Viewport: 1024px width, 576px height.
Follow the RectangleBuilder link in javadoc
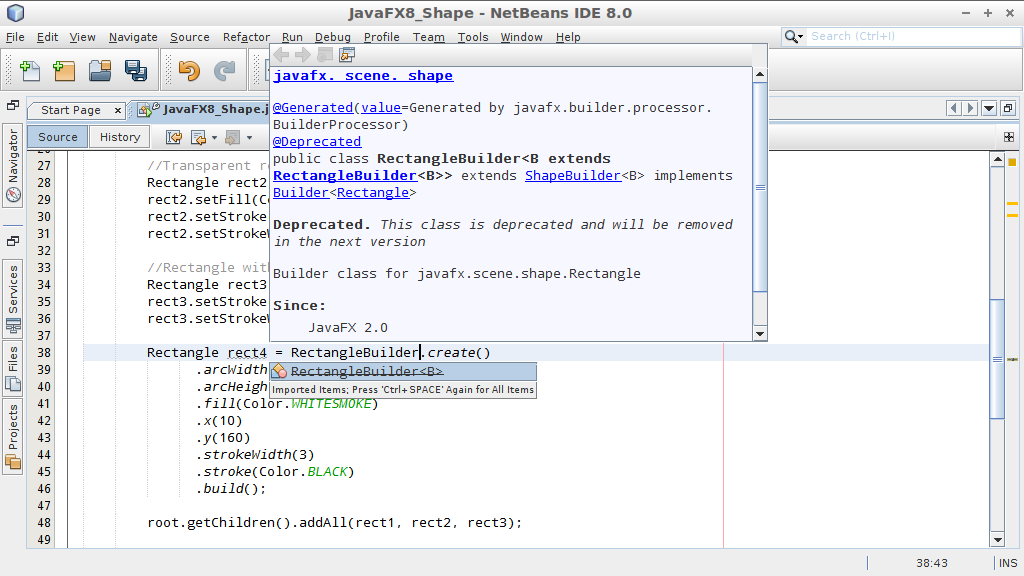(x=345, y=176)
